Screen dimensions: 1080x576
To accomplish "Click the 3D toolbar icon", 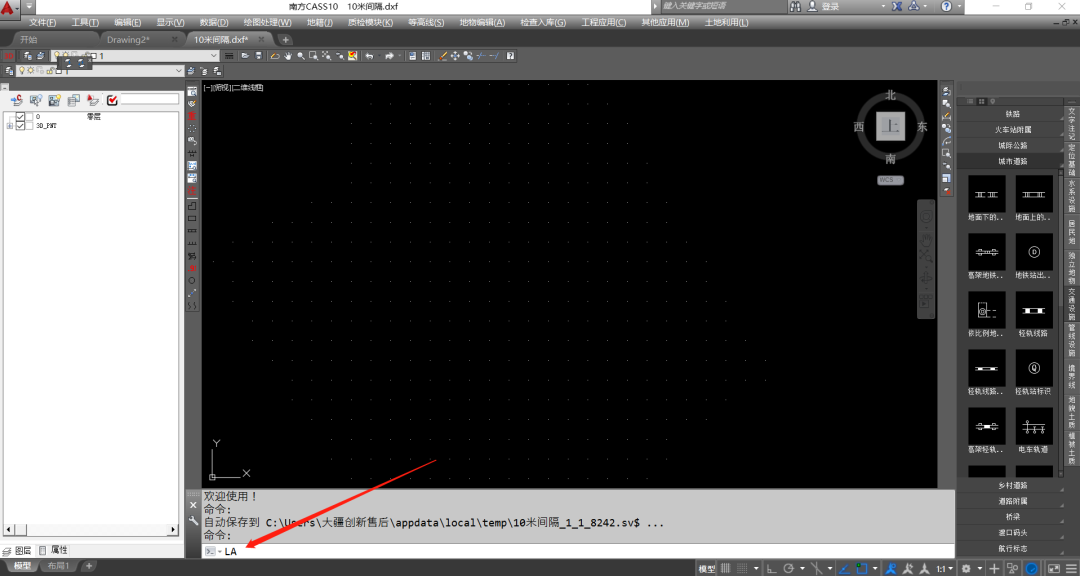I will click(x=10, y=56).
